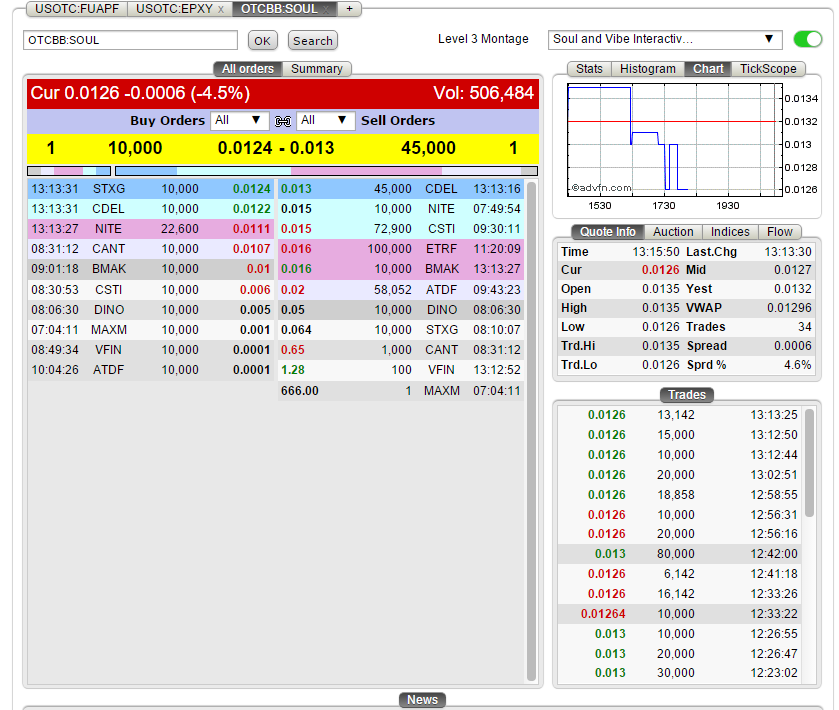Select the BMAK sell order at 0.016
This screenshot has width=839, height=710.
[x=401, y=269]
